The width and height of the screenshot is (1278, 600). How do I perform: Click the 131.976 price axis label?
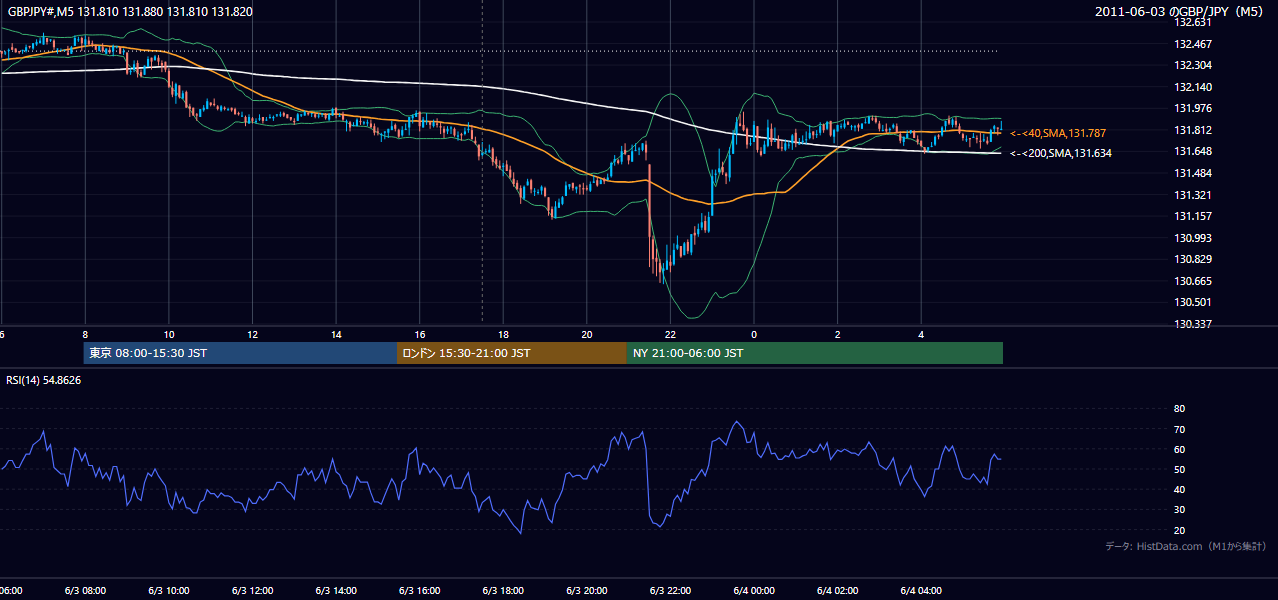pos(1192,109)
